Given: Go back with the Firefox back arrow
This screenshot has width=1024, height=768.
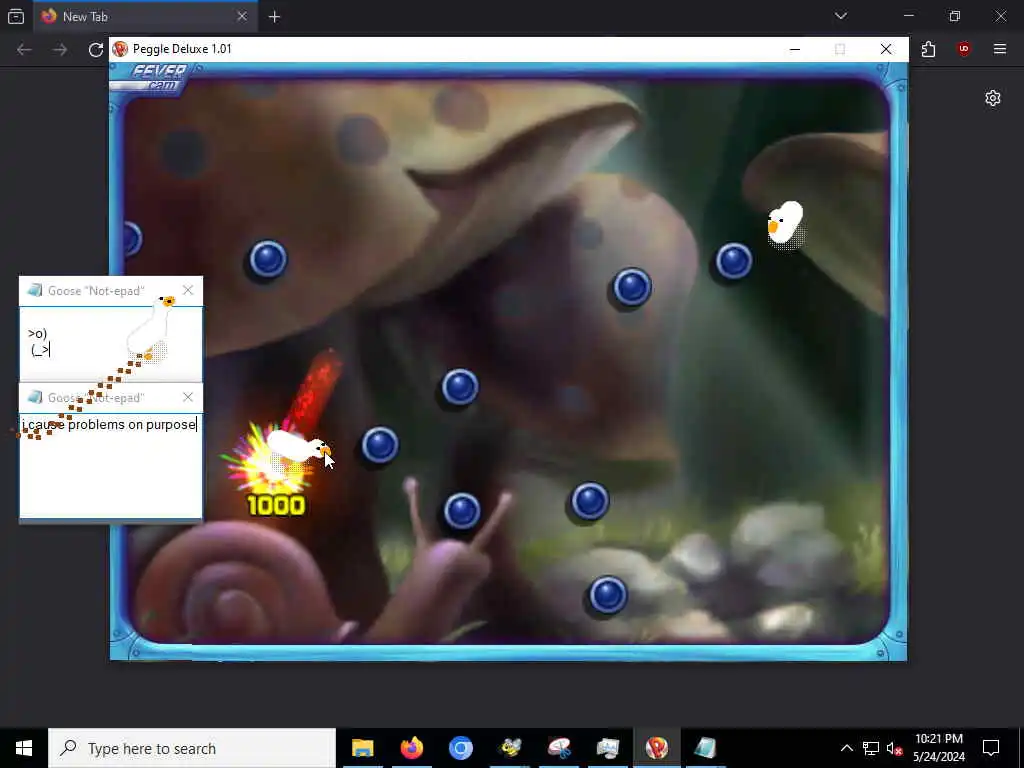Looking at the screenshot, I should 24,50.
